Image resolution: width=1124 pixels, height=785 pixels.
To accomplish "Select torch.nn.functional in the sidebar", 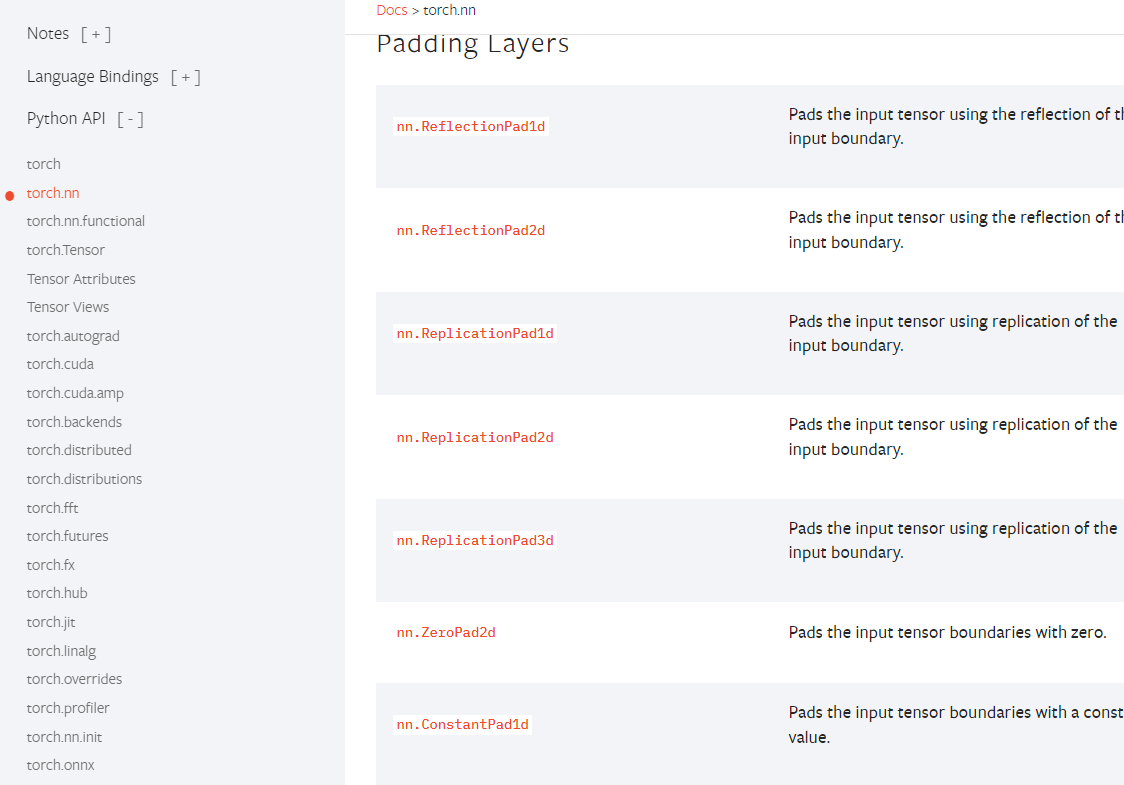I will [x=86, y=221].
